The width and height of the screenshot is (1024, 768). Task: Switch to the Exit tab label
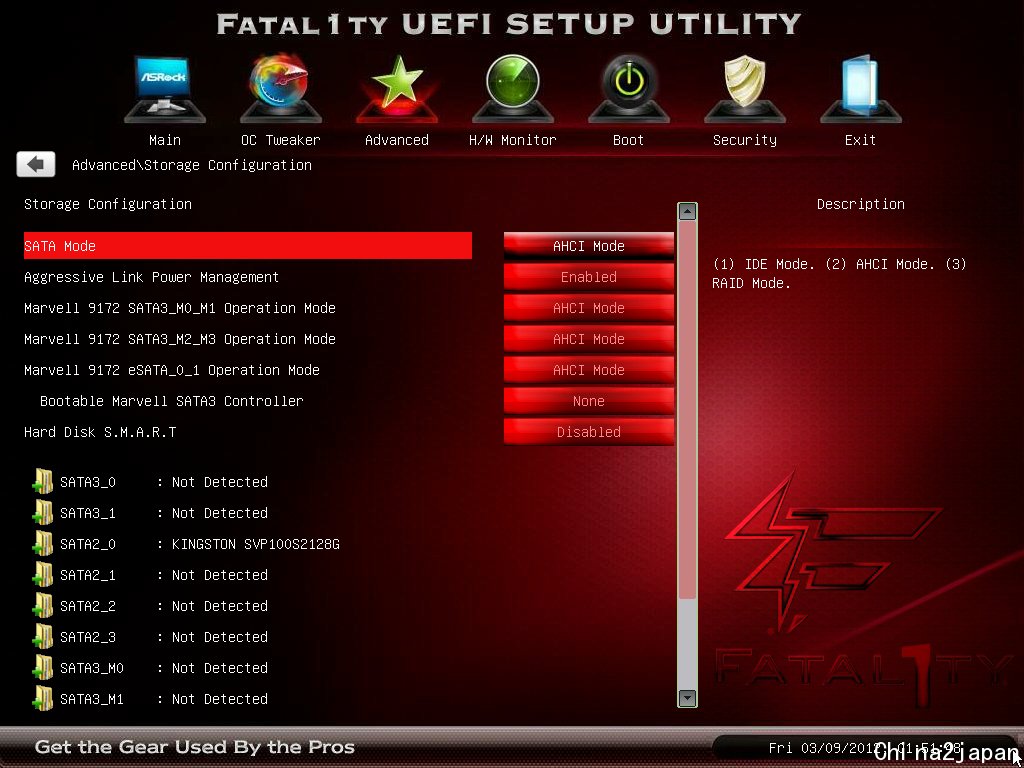pyautogui.click(x=861, y=140)
